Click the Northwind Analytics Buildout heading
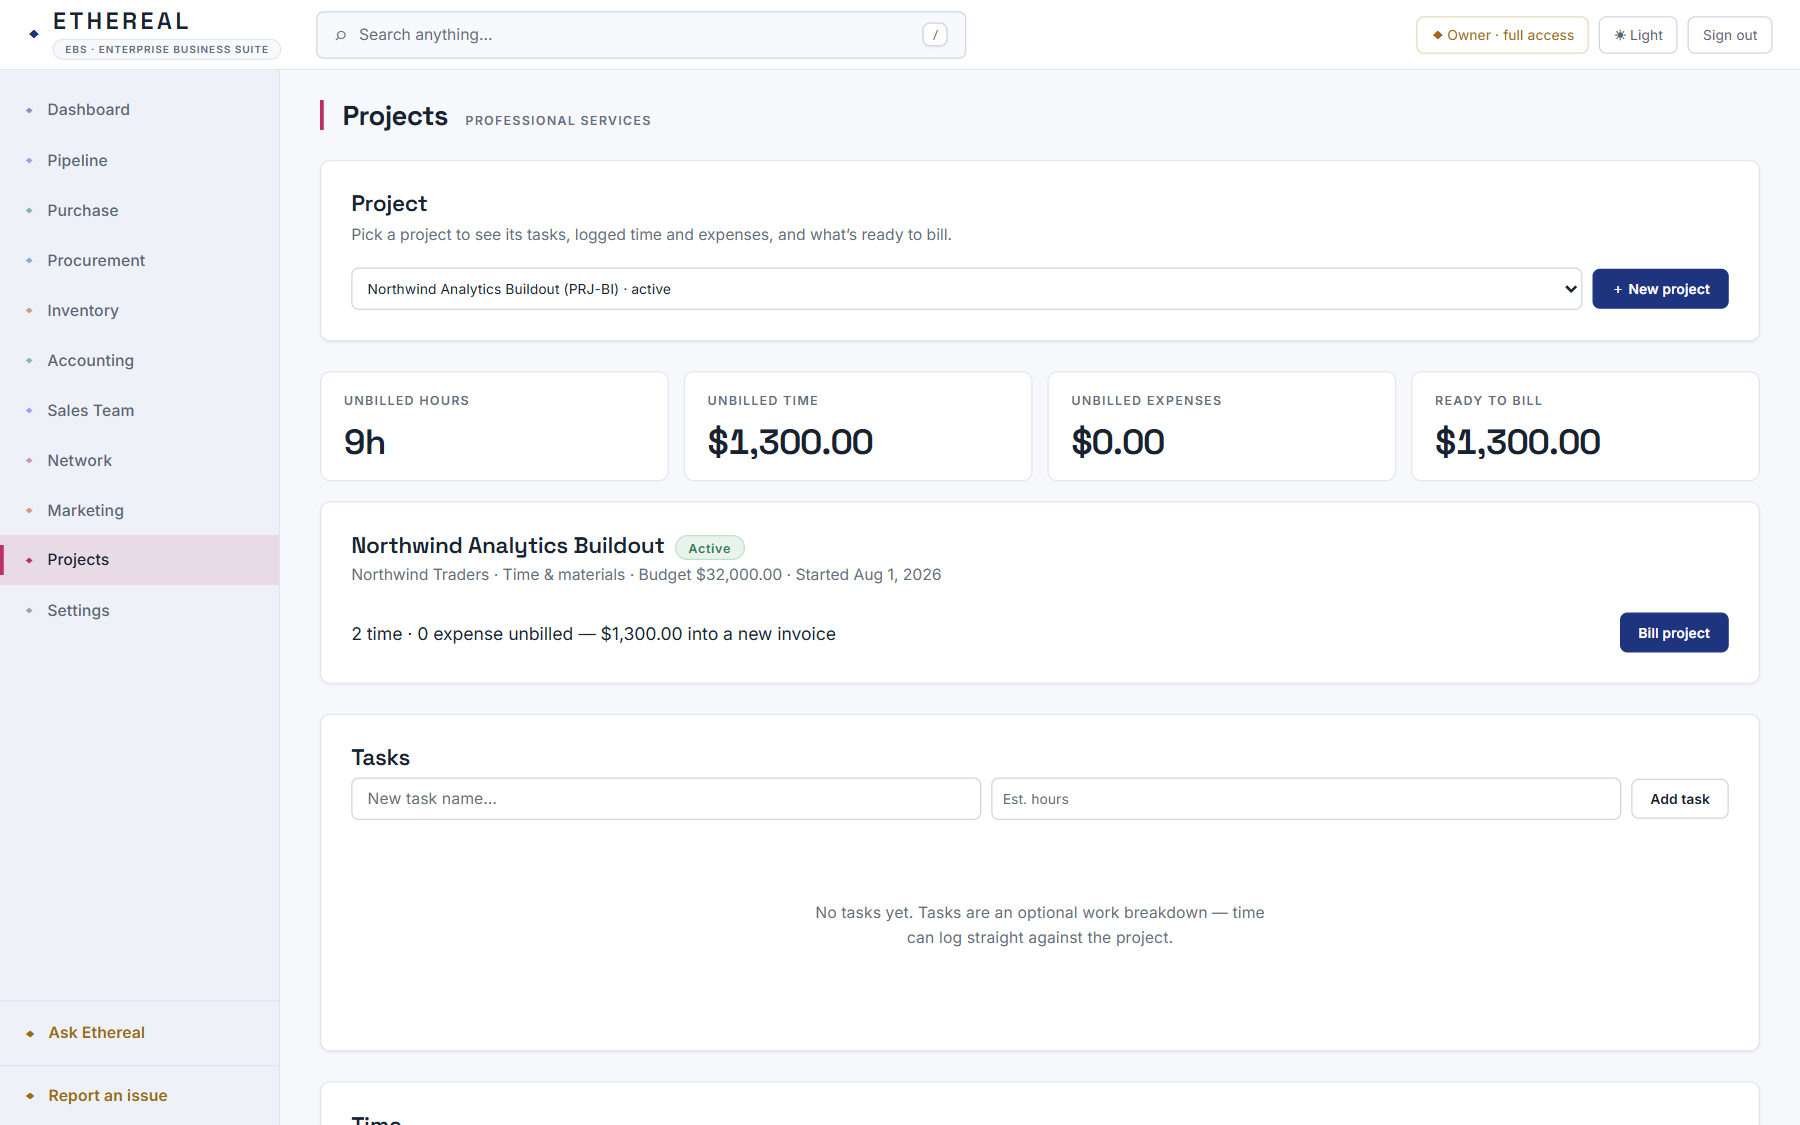 pyautogui.click(x=508, y=546)
